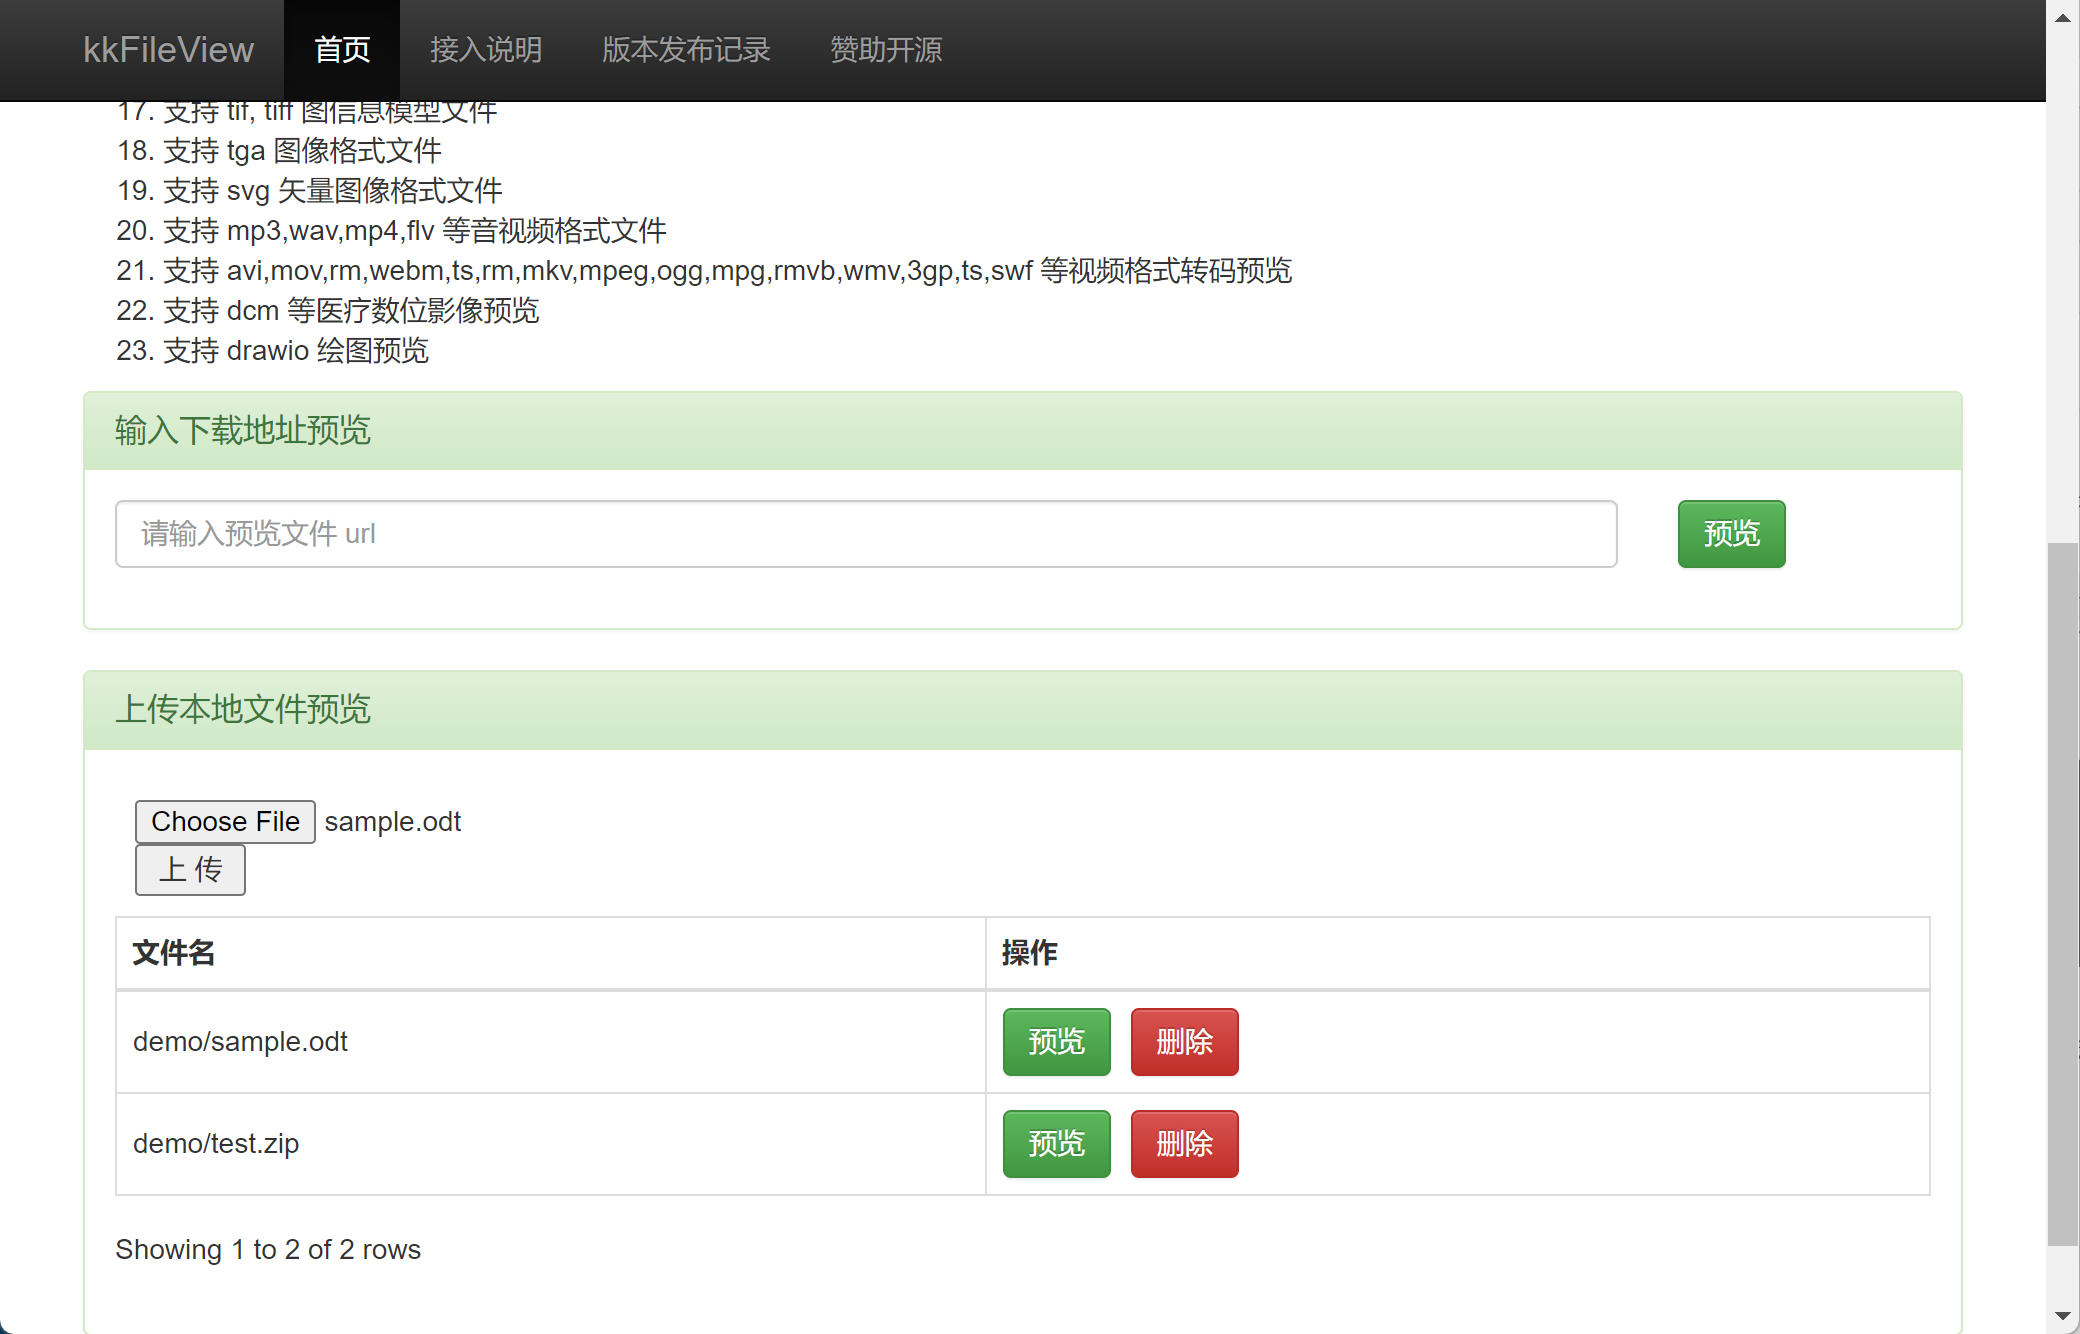Click the 操作 column header
The width and height of the screenshot is (2080, 1334).
1030,953
